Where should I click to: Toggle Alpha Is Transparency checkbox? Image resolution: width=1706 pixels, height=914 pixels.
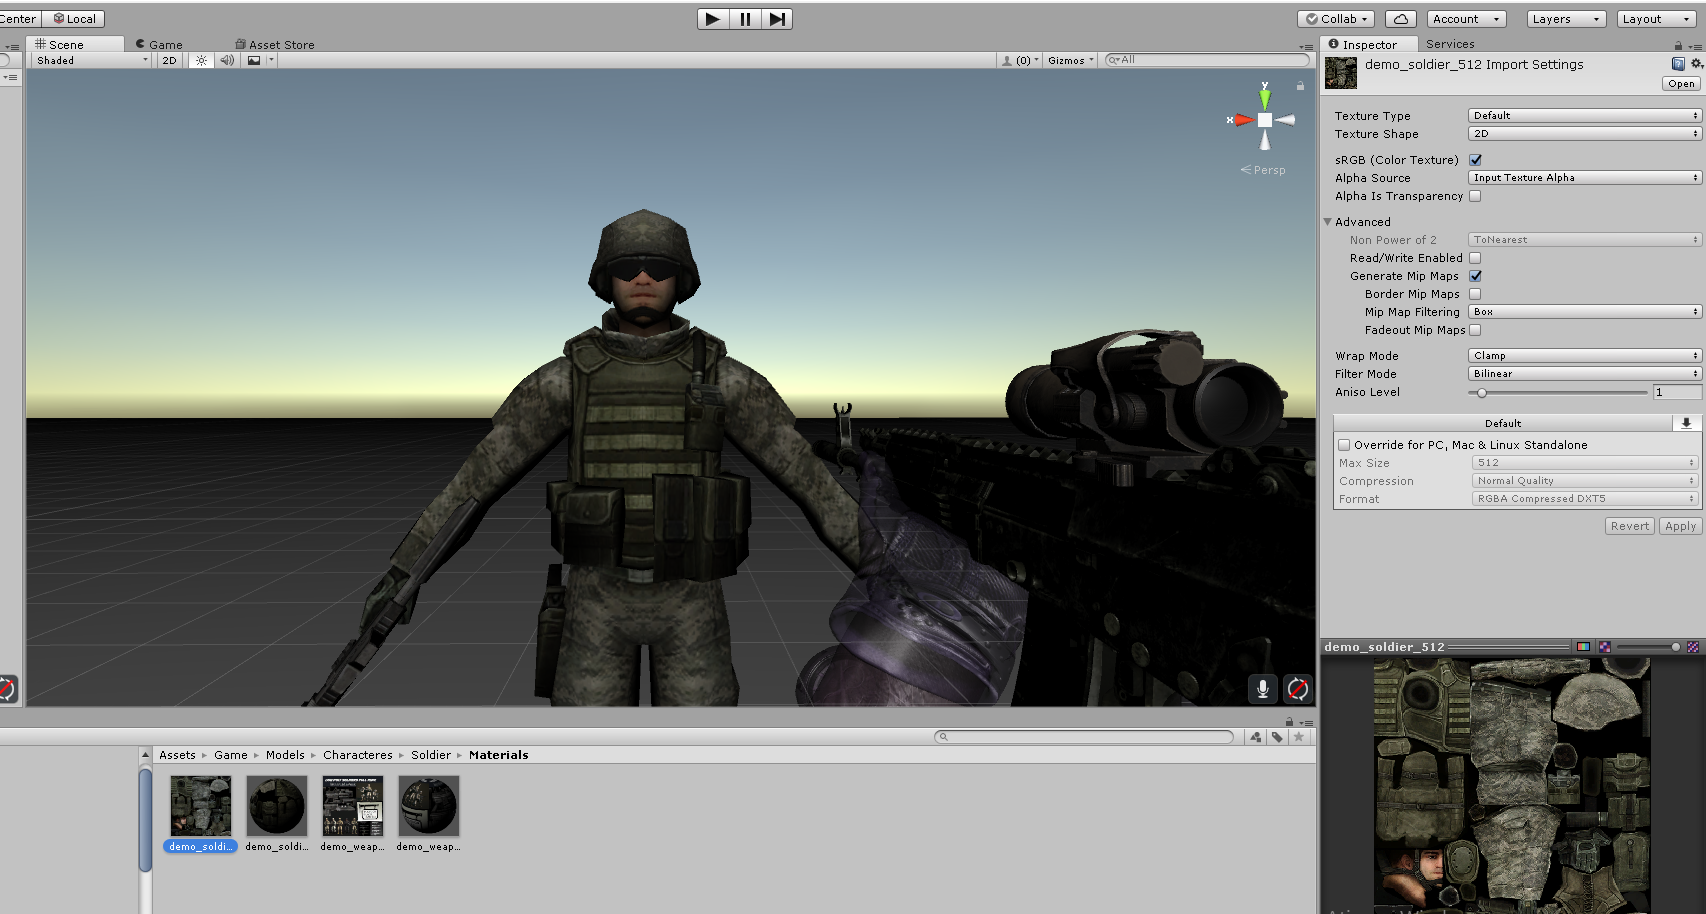1475,196
